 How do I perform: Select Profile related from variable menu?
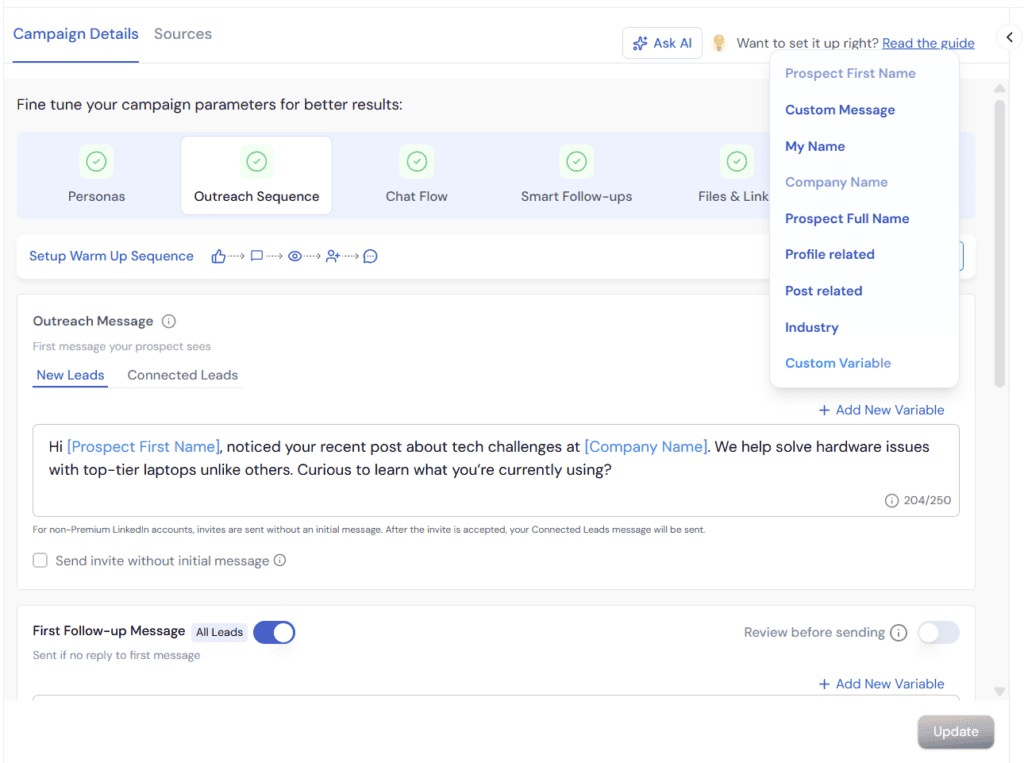(829, 255)
